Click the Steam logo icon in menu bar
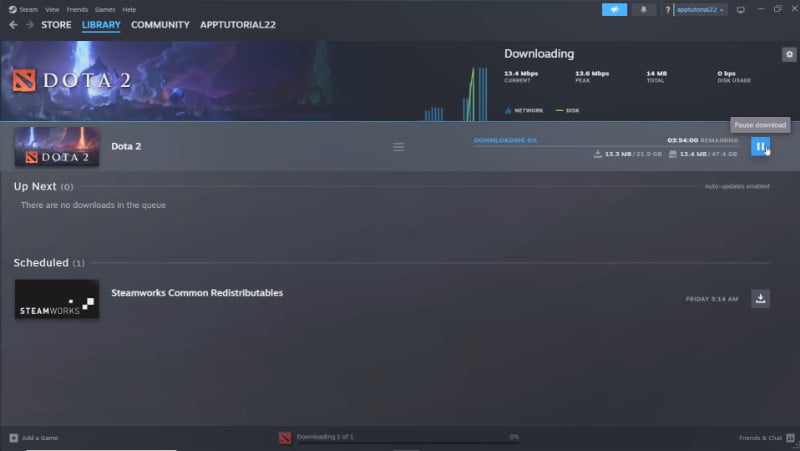This screenshot has width=800, height=451. pos(13,9)
